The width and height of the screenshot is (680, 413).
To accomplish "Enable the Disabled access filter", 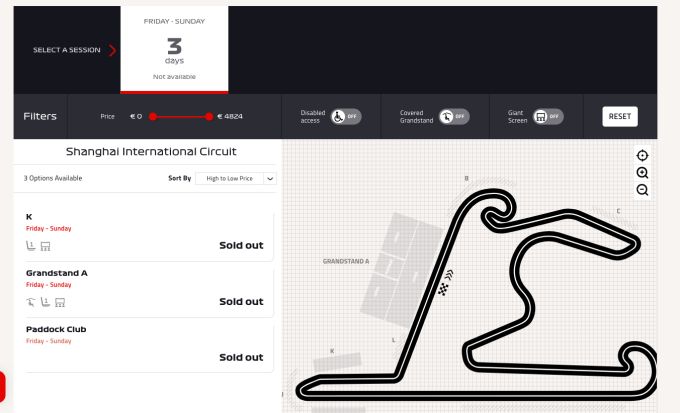I will (x=346, y=116).
